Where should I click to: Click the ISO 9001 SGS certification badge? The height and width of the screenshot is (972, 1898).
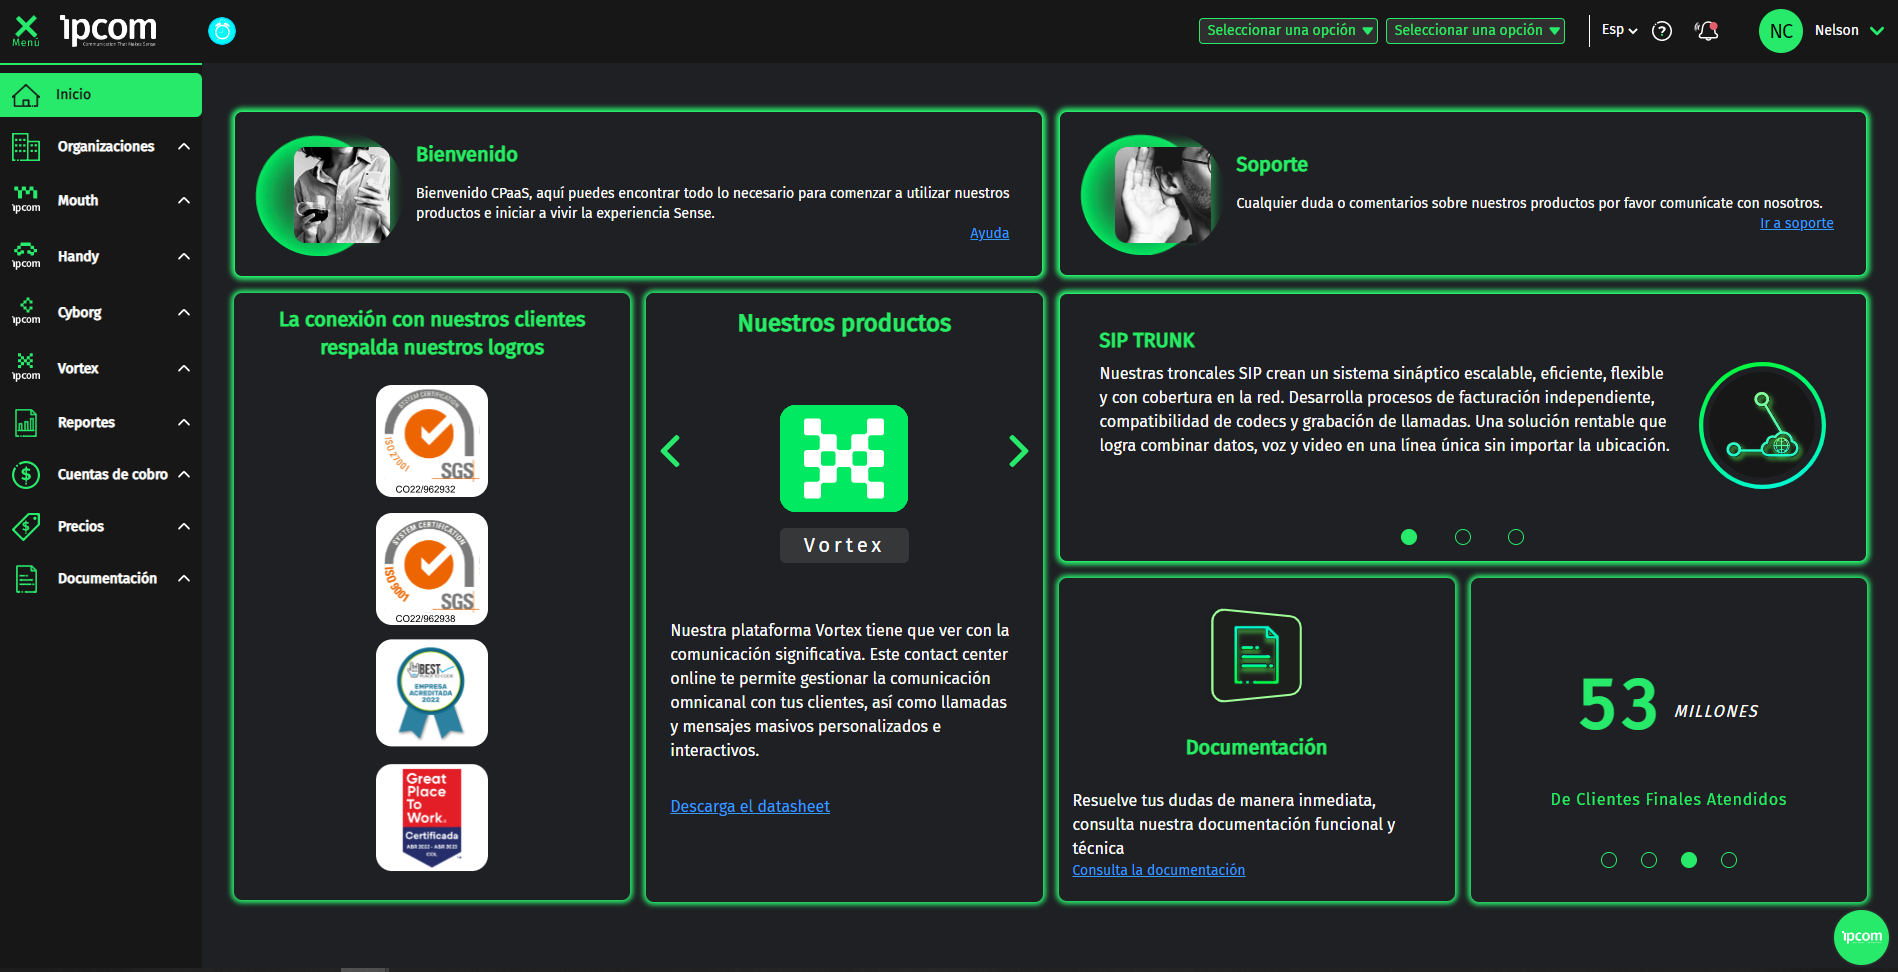(x=432, y=569)
